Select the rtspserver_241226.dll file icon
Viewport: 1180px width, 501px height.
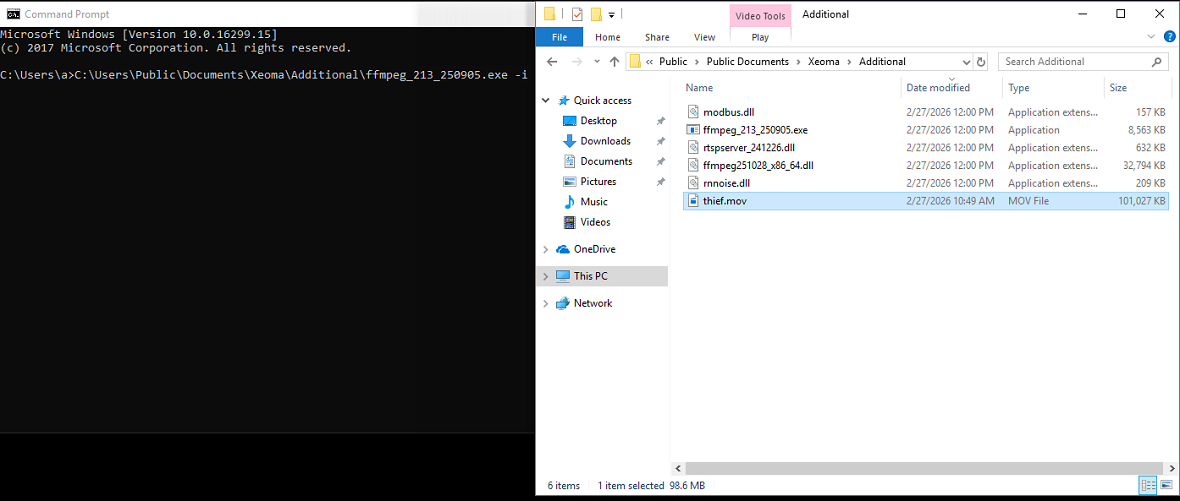[x=693, y=147]
